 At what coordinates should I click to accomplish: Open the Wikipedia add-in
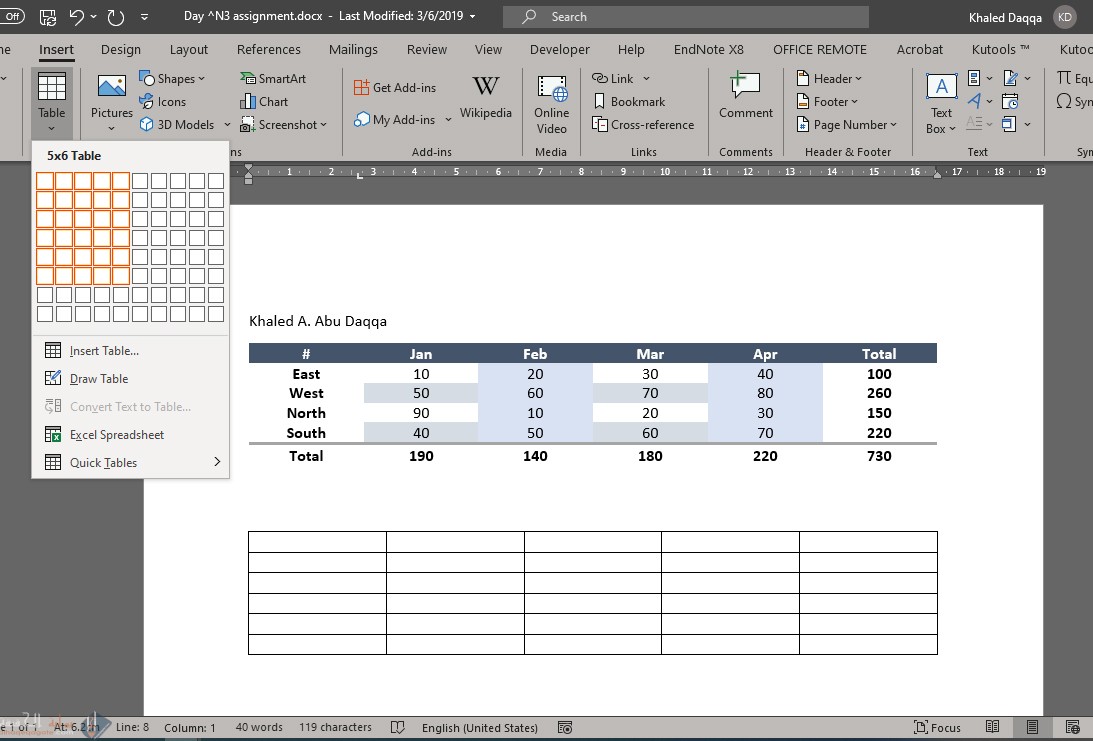pos(485,97)
